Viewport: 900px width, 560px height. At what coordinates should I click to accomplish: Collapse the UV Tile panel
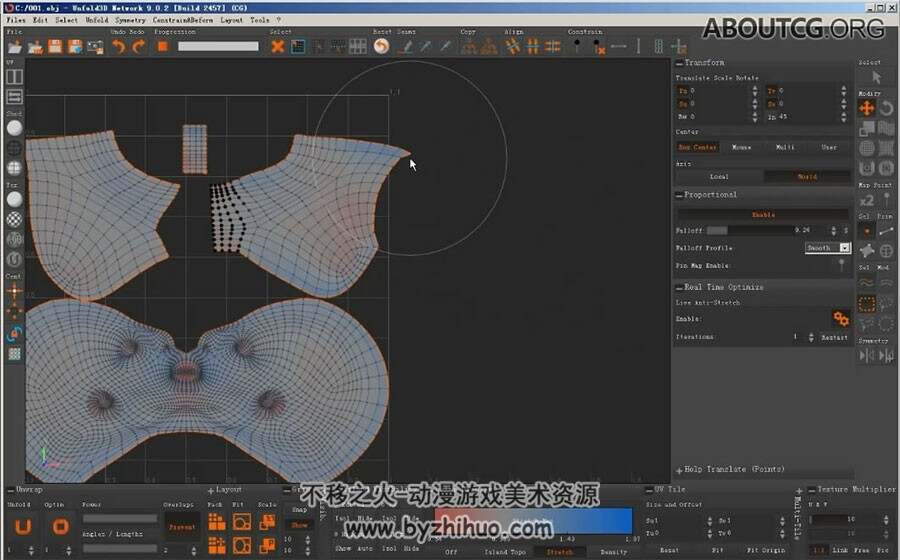click(649, 490)
